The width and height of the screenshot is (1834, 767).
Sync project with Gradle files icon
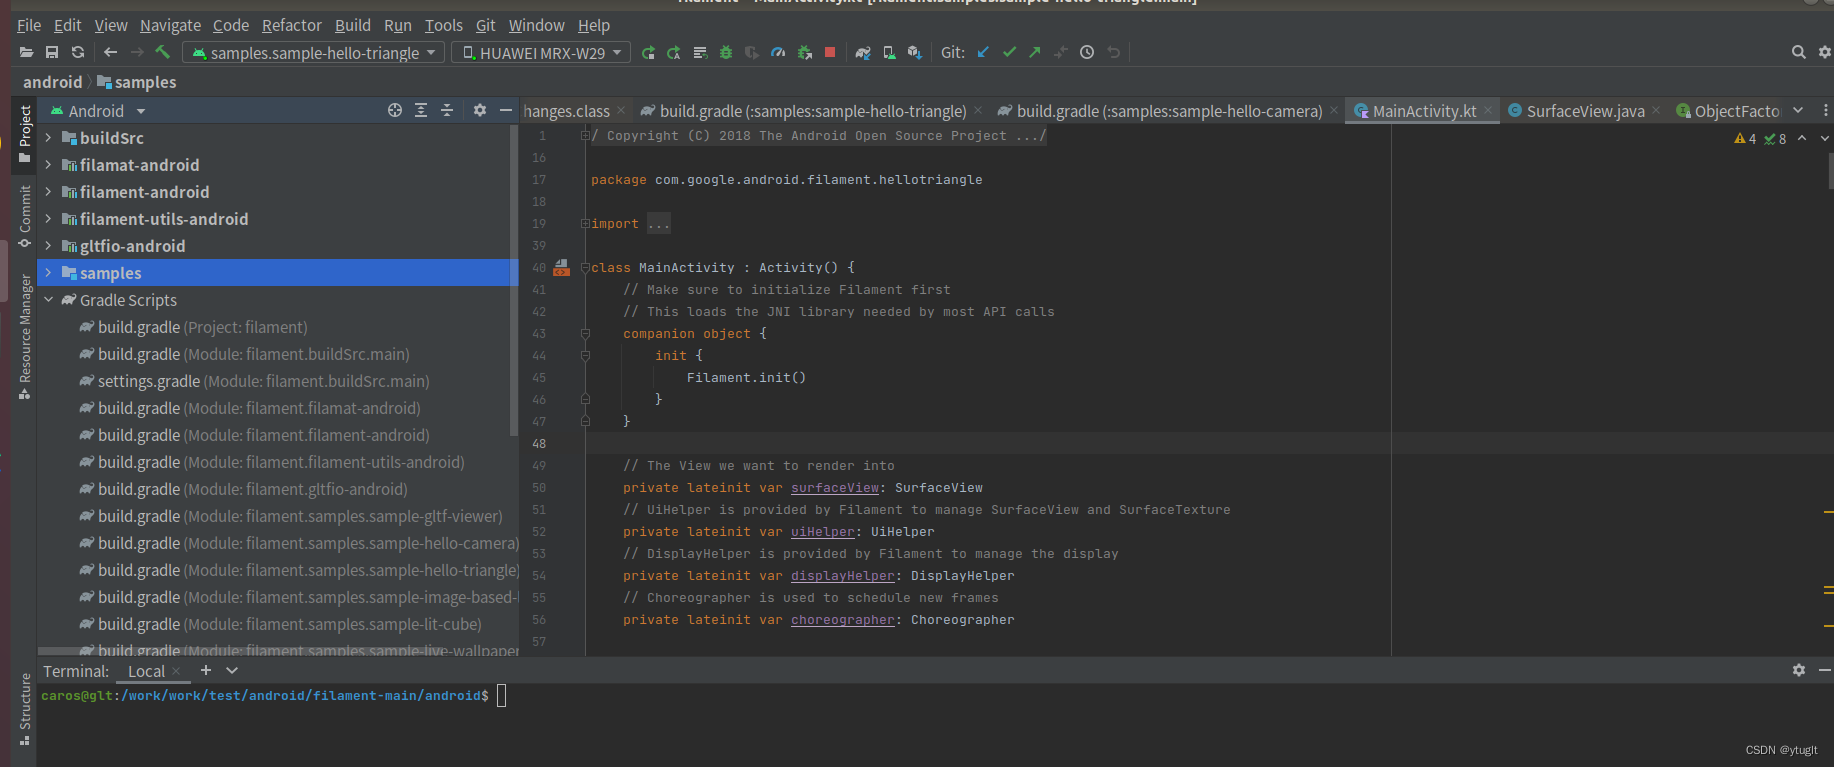click(863, 52)
